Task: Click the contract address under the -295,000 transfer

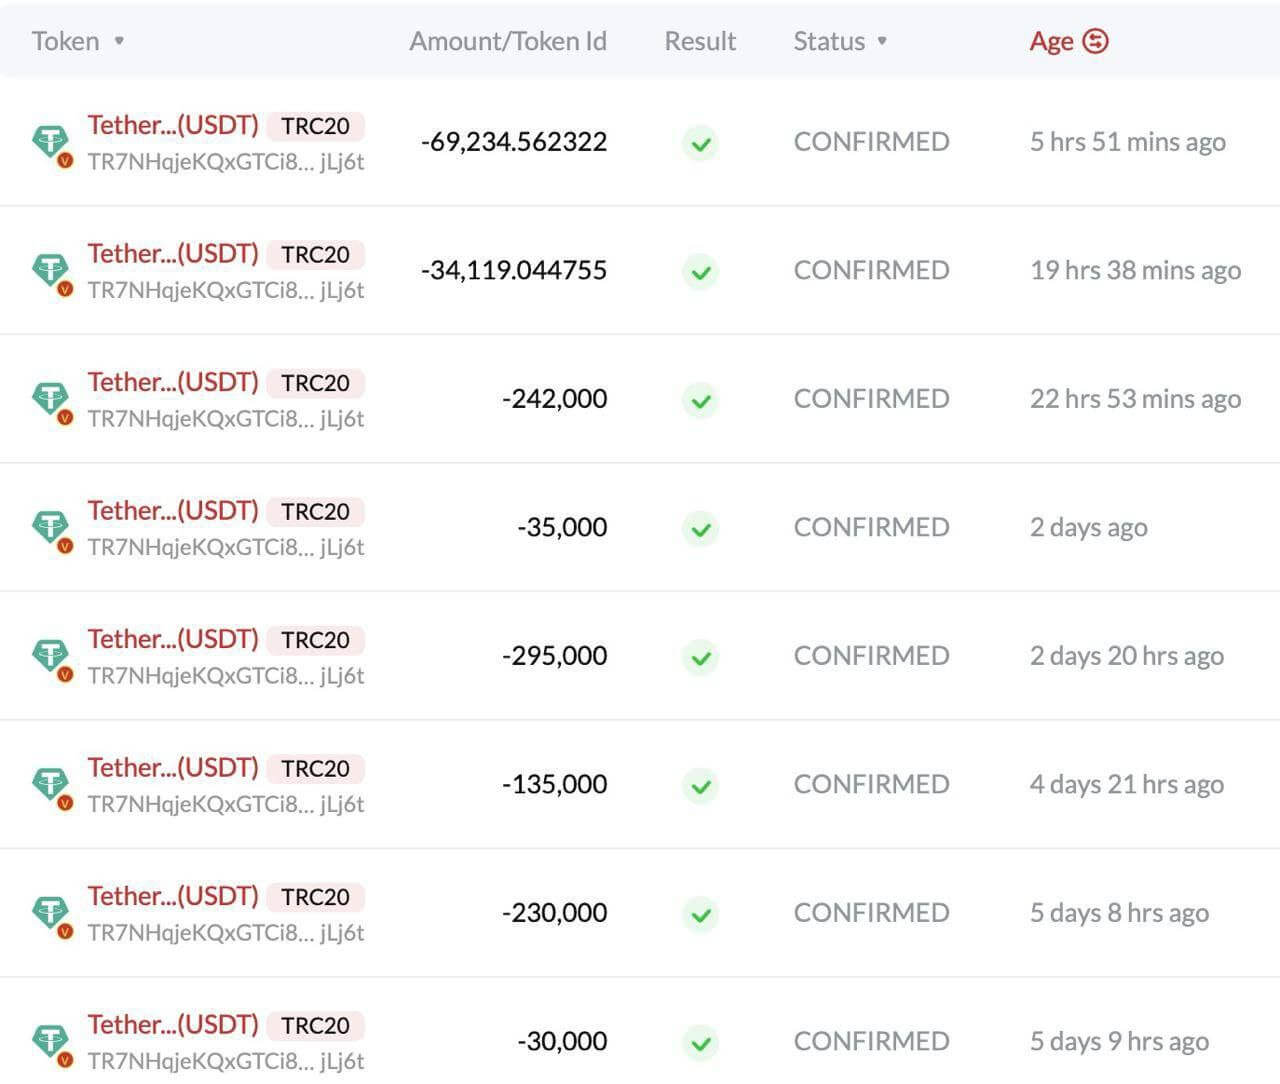Action: coord(226,675)
